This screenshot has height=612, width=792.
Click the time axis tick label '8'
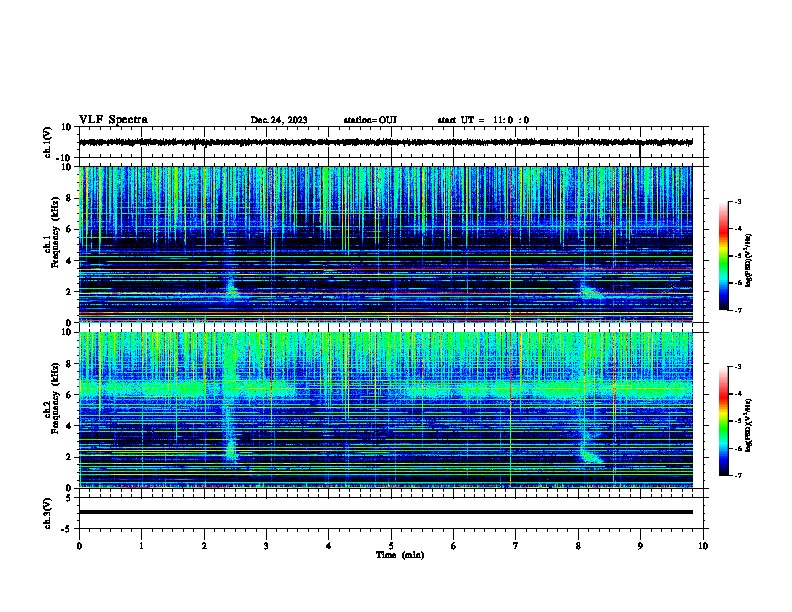[x=578, y=546]
